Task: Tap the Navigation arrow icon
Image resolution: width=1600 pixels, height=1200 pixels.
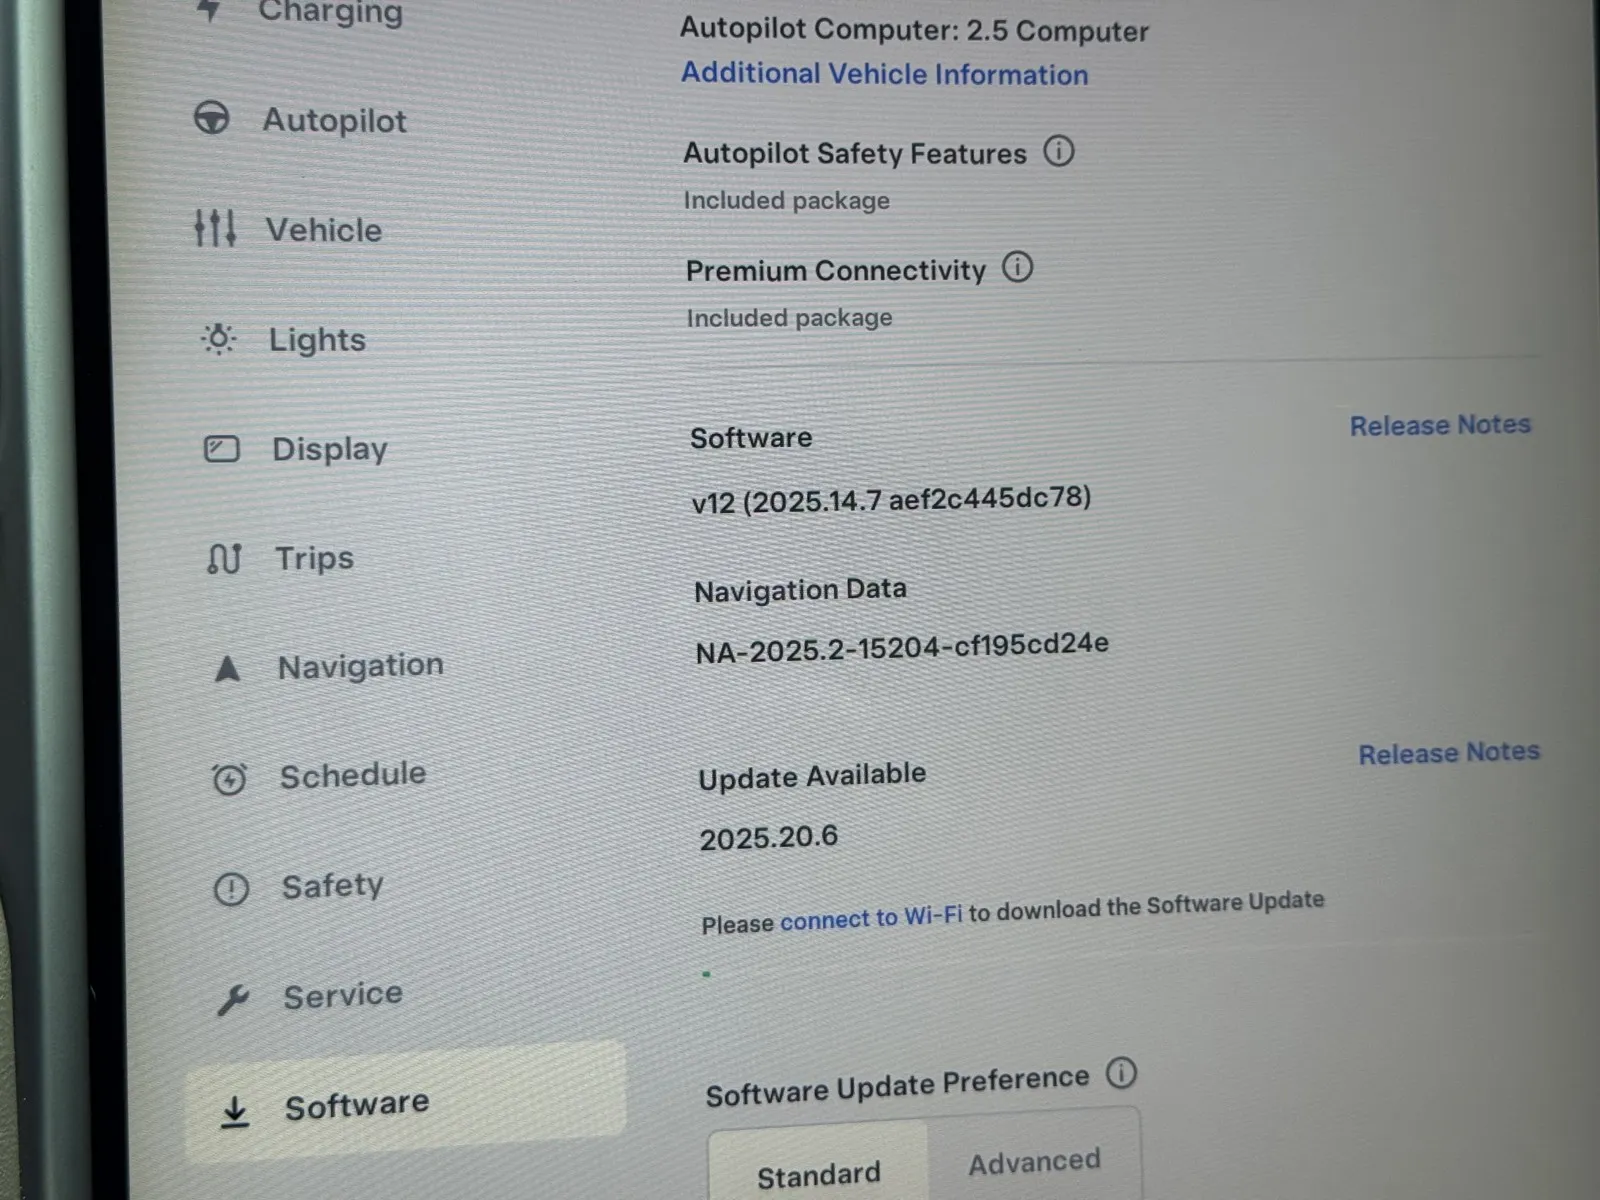Action: (x=227, y=668)
